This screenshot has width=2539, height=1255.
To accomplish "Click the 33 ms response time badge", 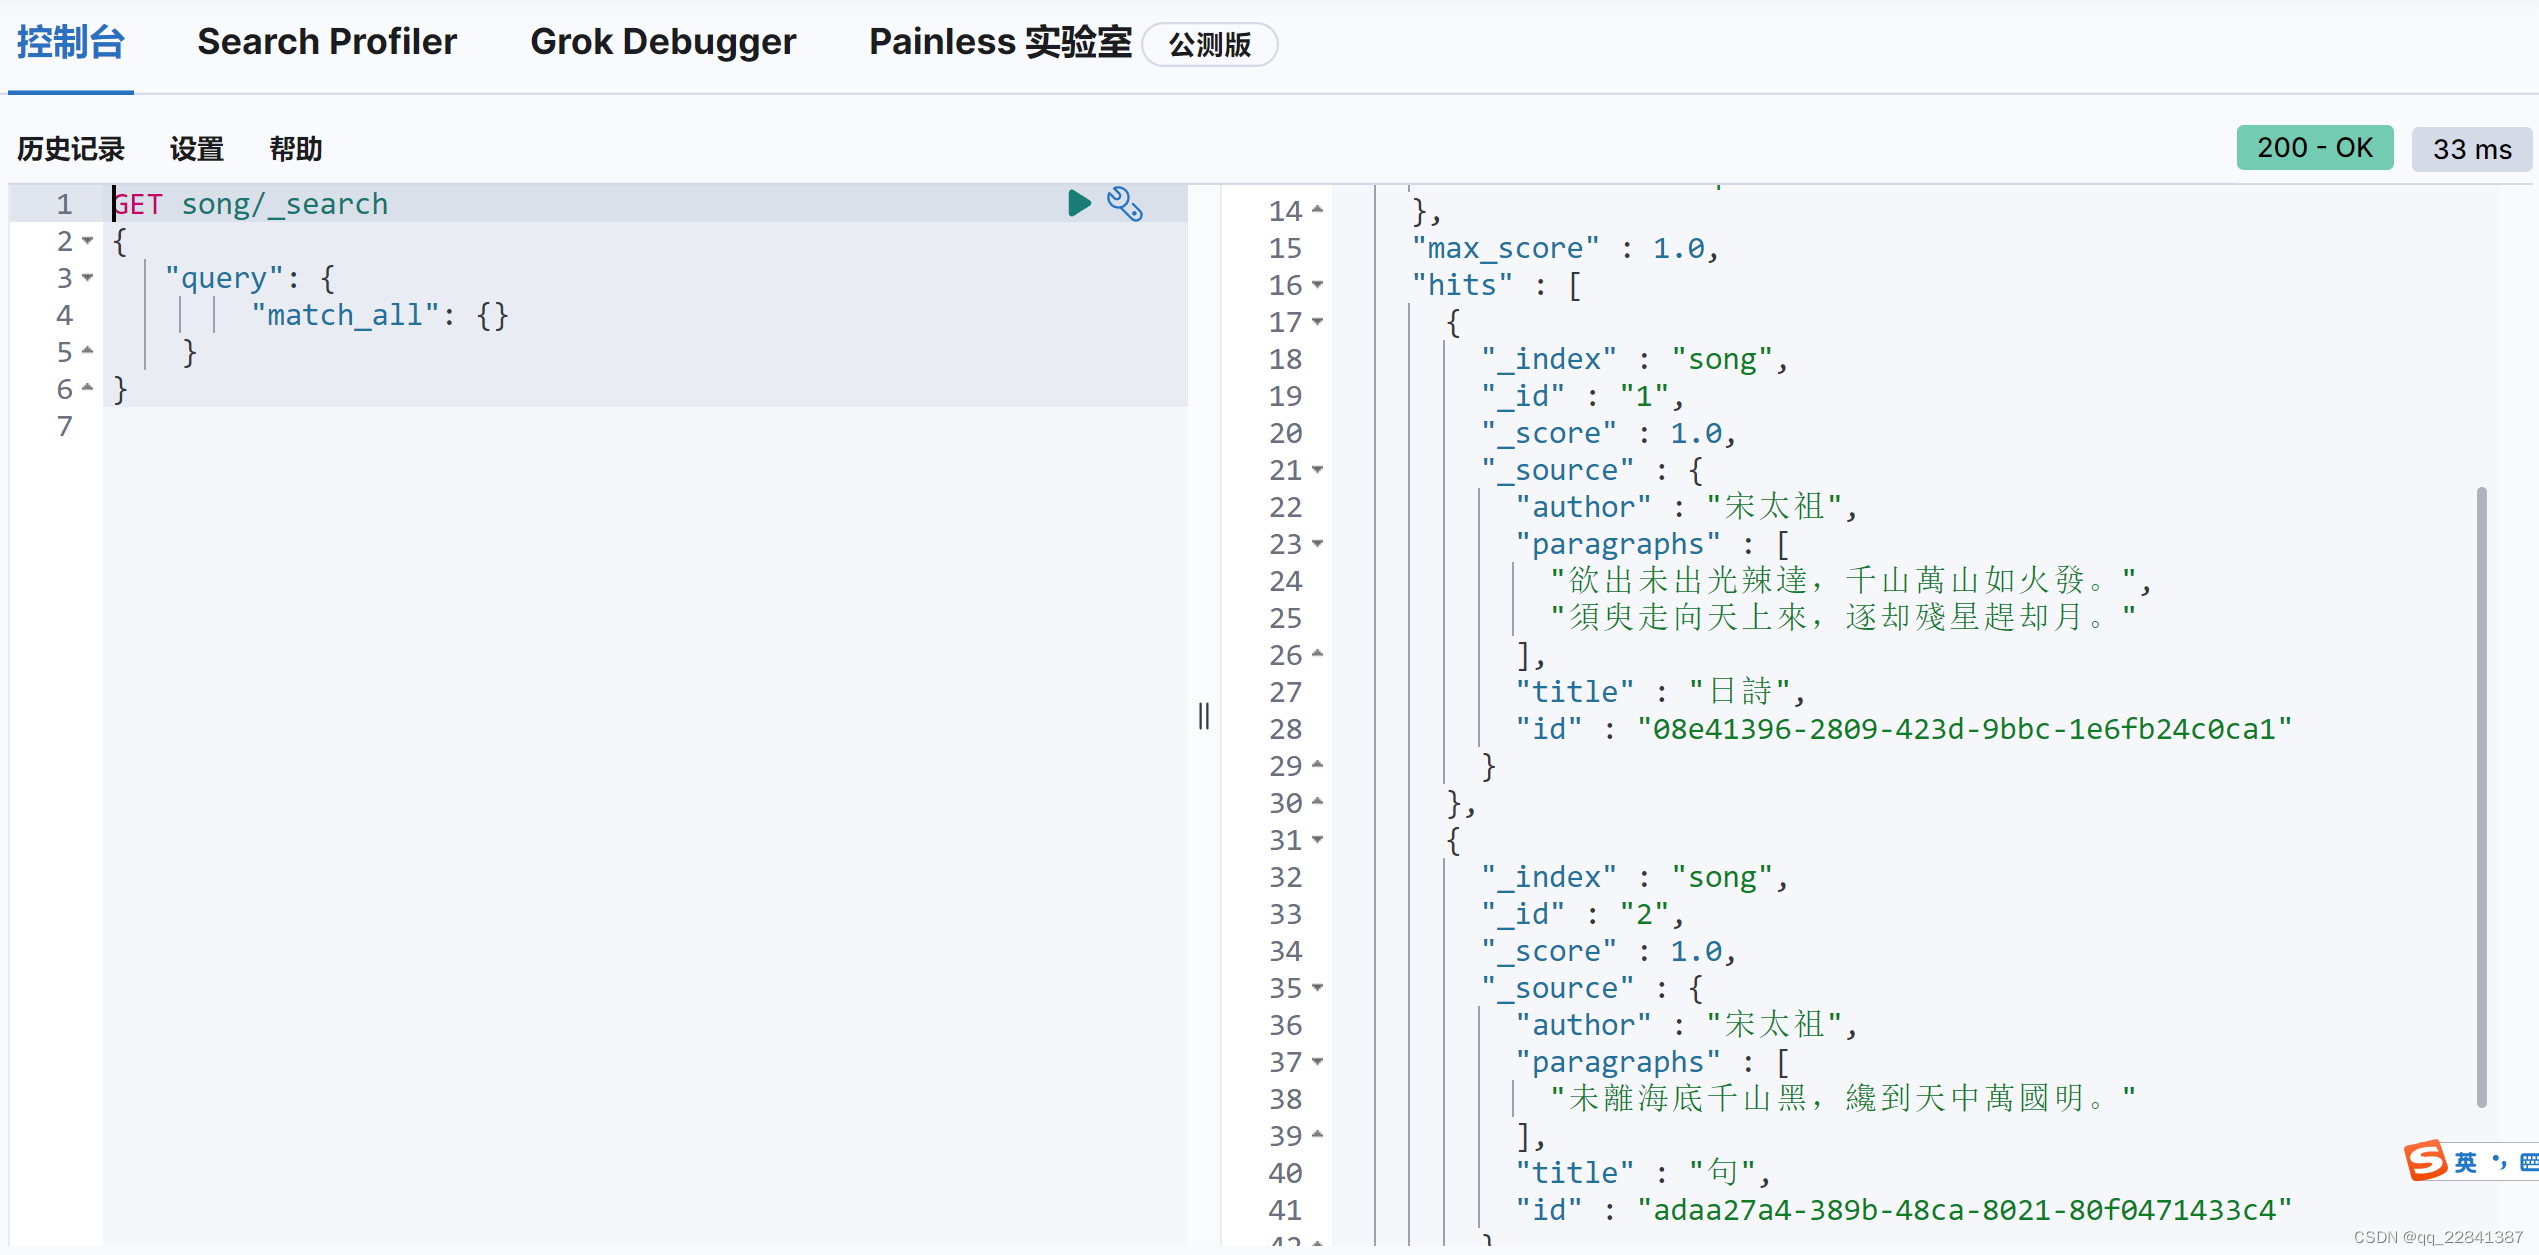I will (2472, 149).
